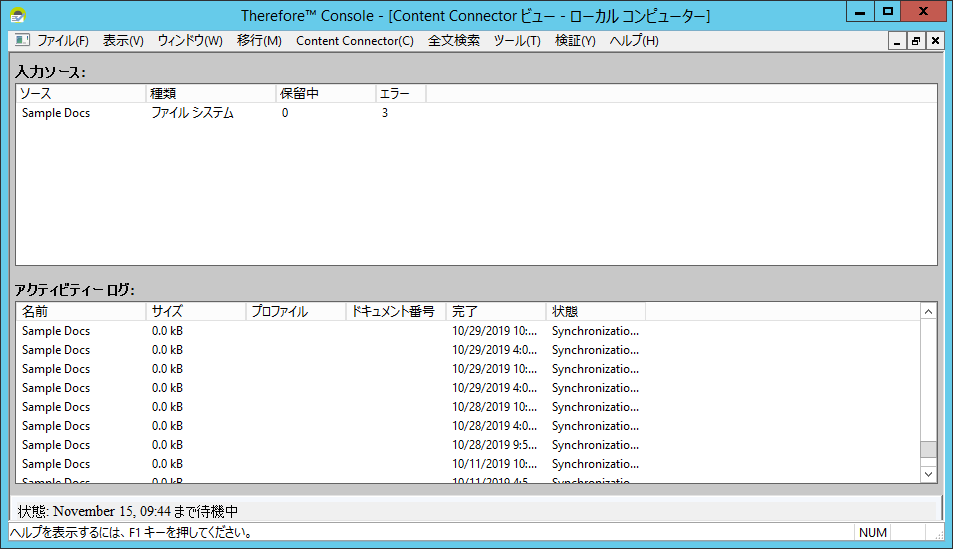Sort input sources by エラー column

click(x=401, y=94)
